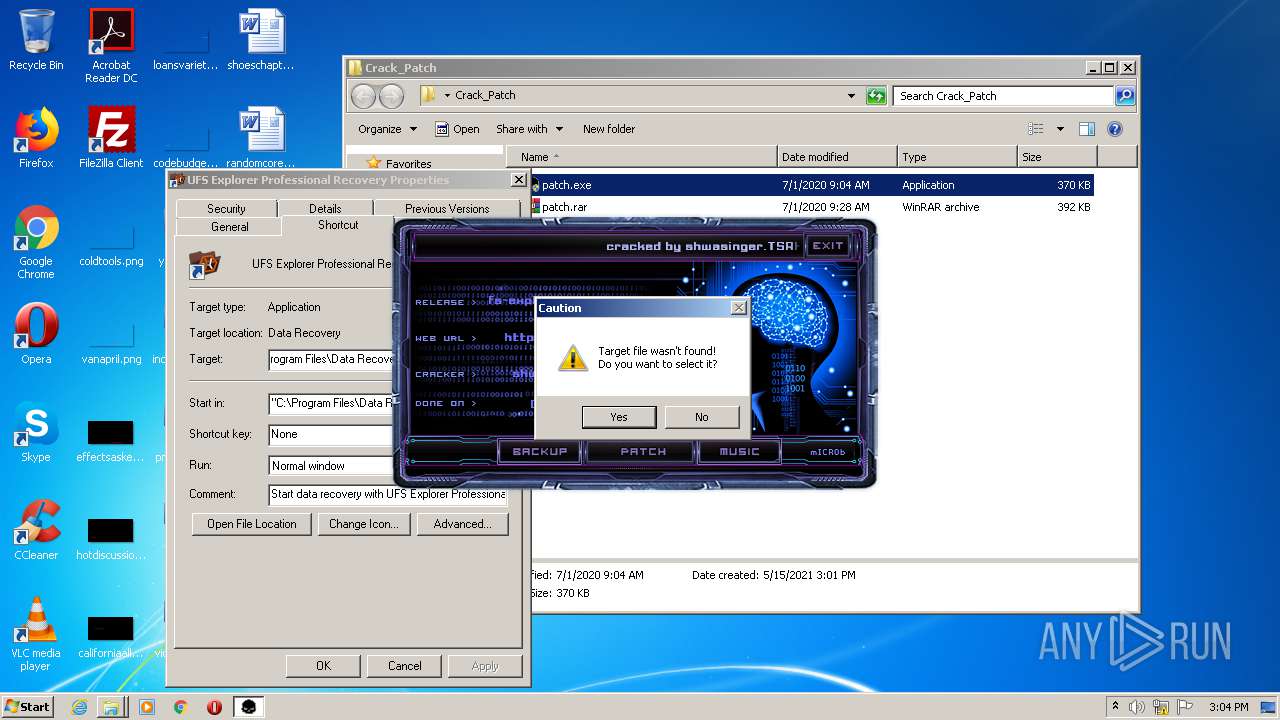Click Yes in the Caution dialog
This screenshot has width=1280, height=720.
(619, 417)
